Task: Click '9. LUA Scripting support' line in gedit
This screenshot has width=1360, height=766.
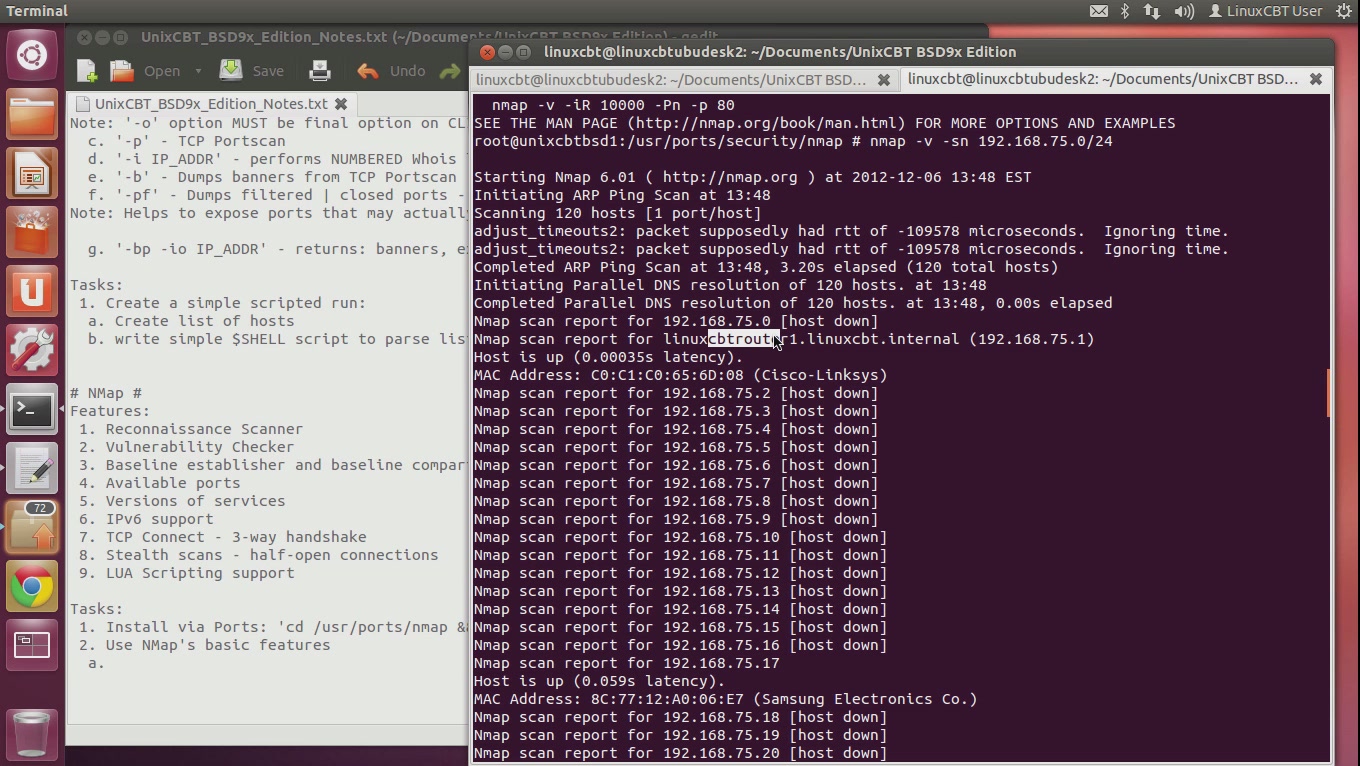Action: (x=186, y=573)
